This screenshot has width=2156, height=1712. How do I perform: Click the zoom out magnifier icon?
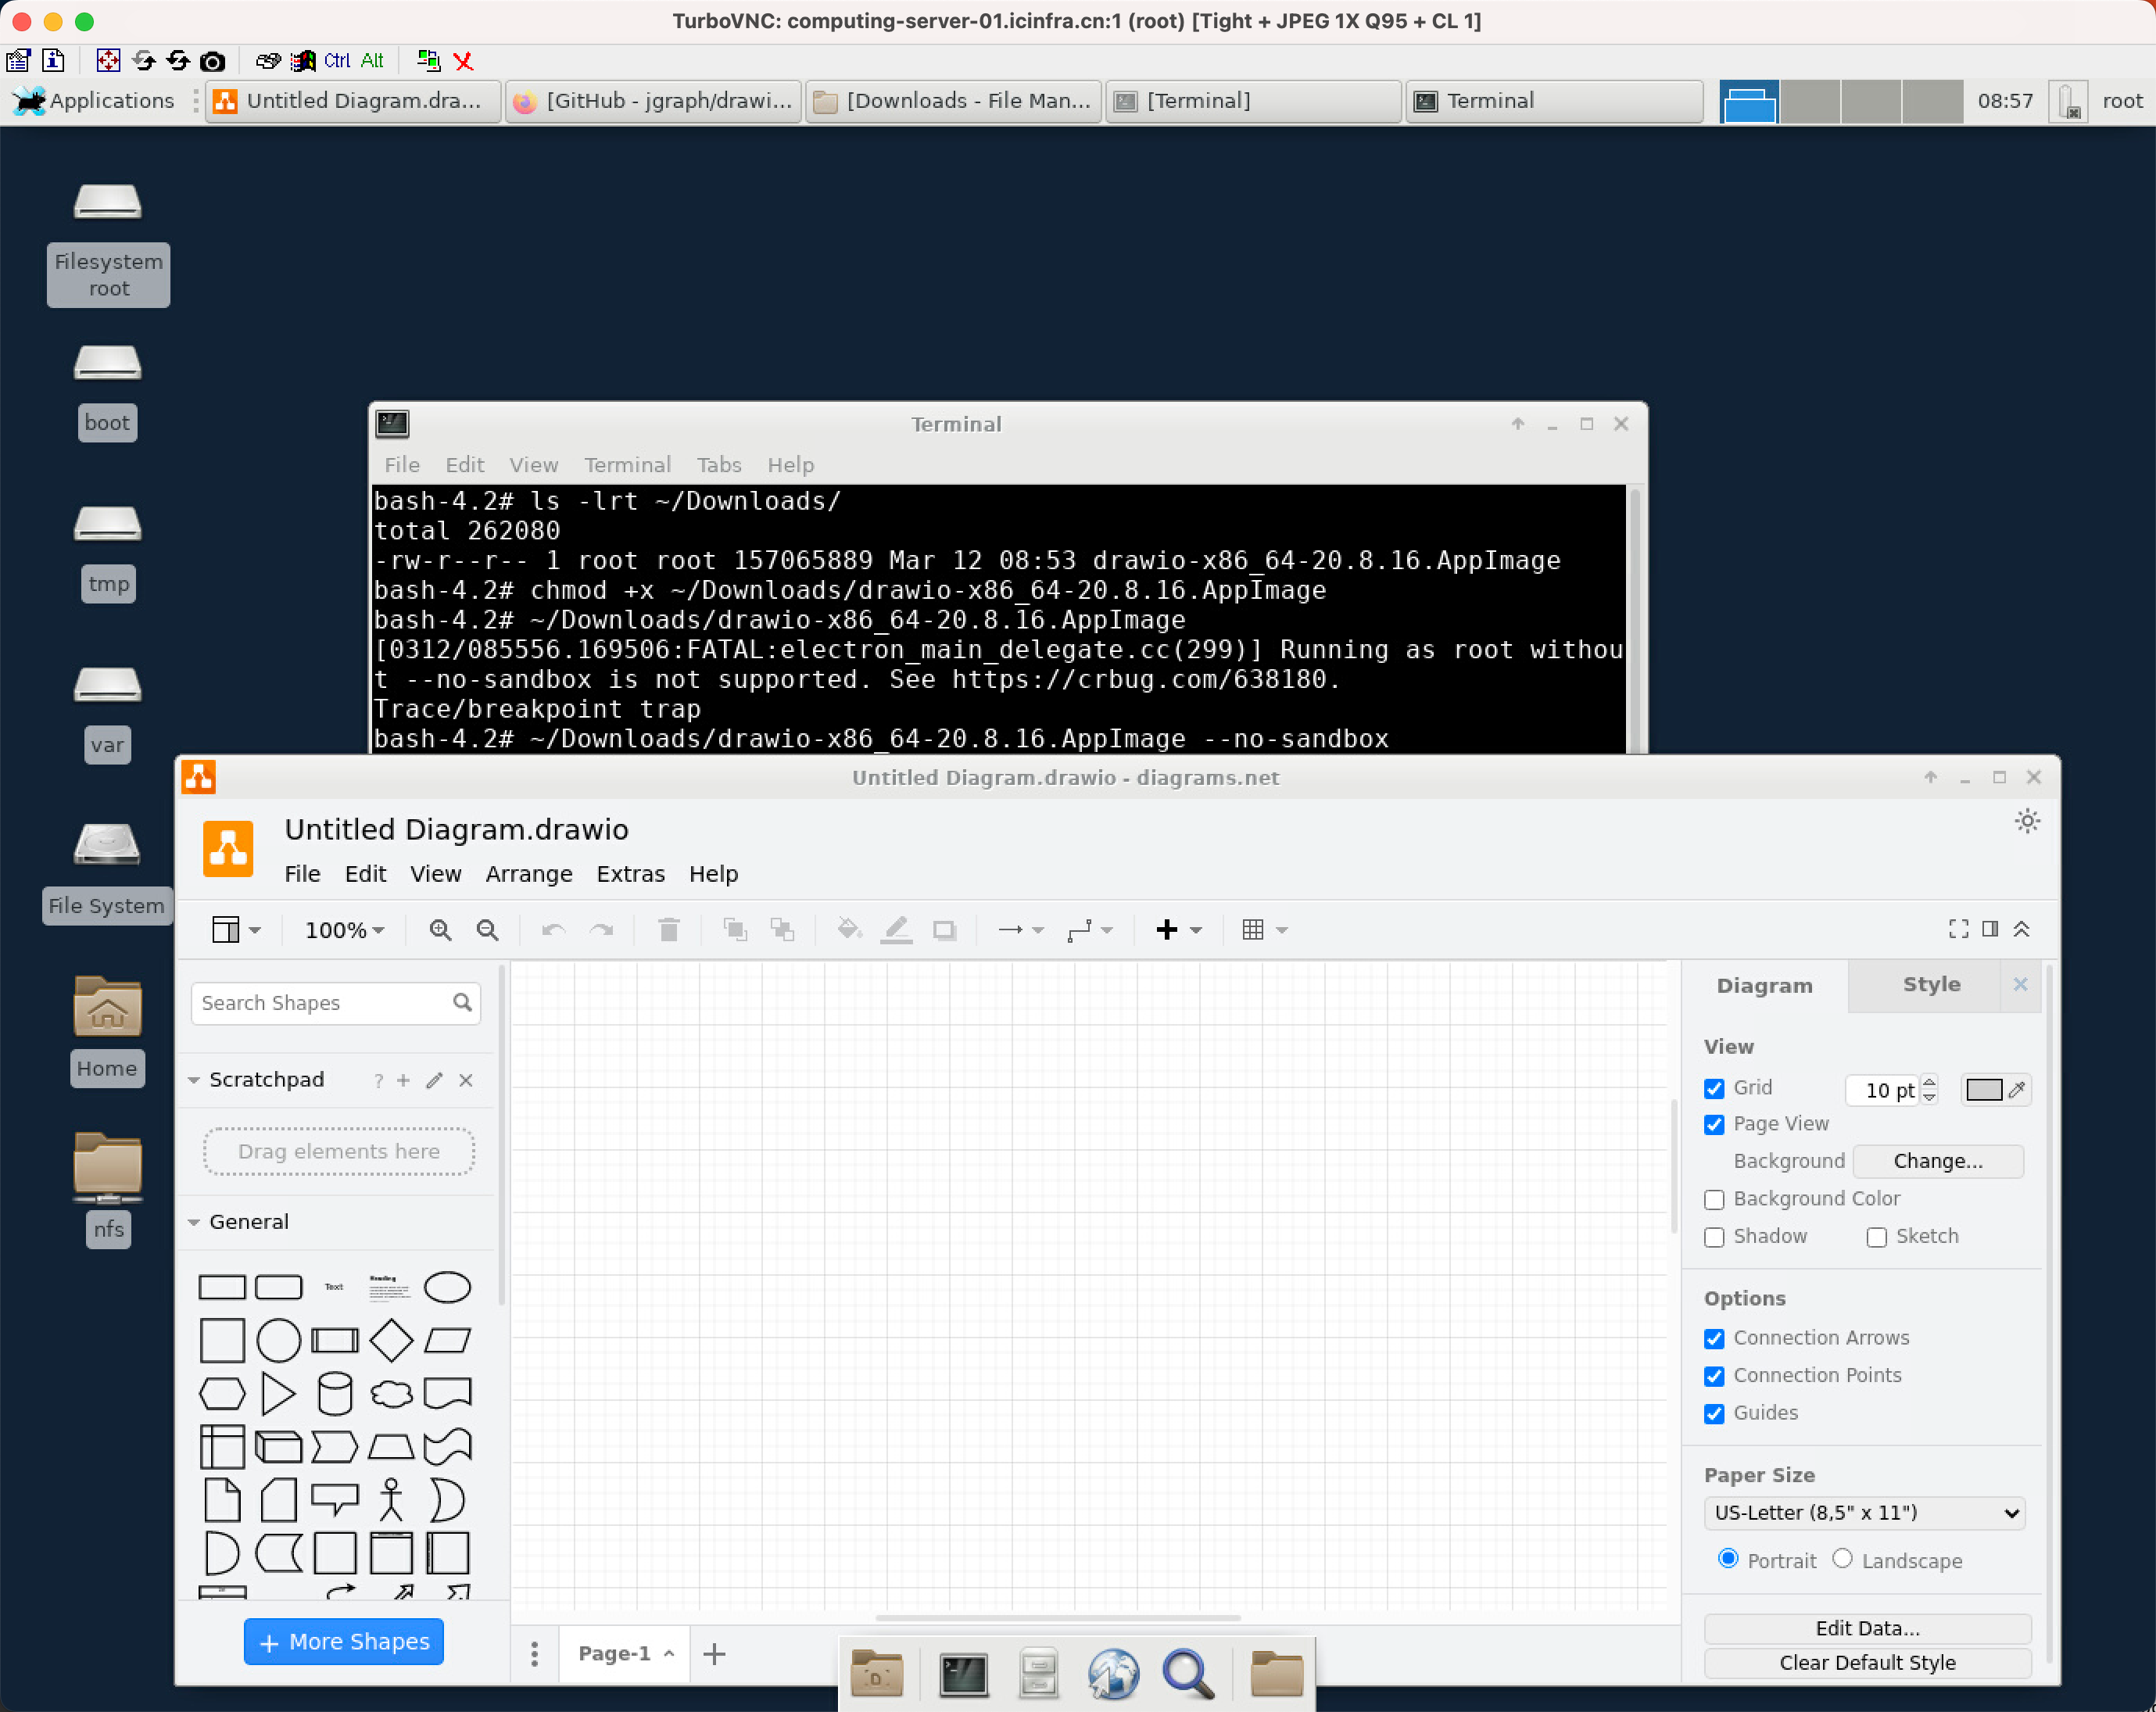click(x=487, y=930)
